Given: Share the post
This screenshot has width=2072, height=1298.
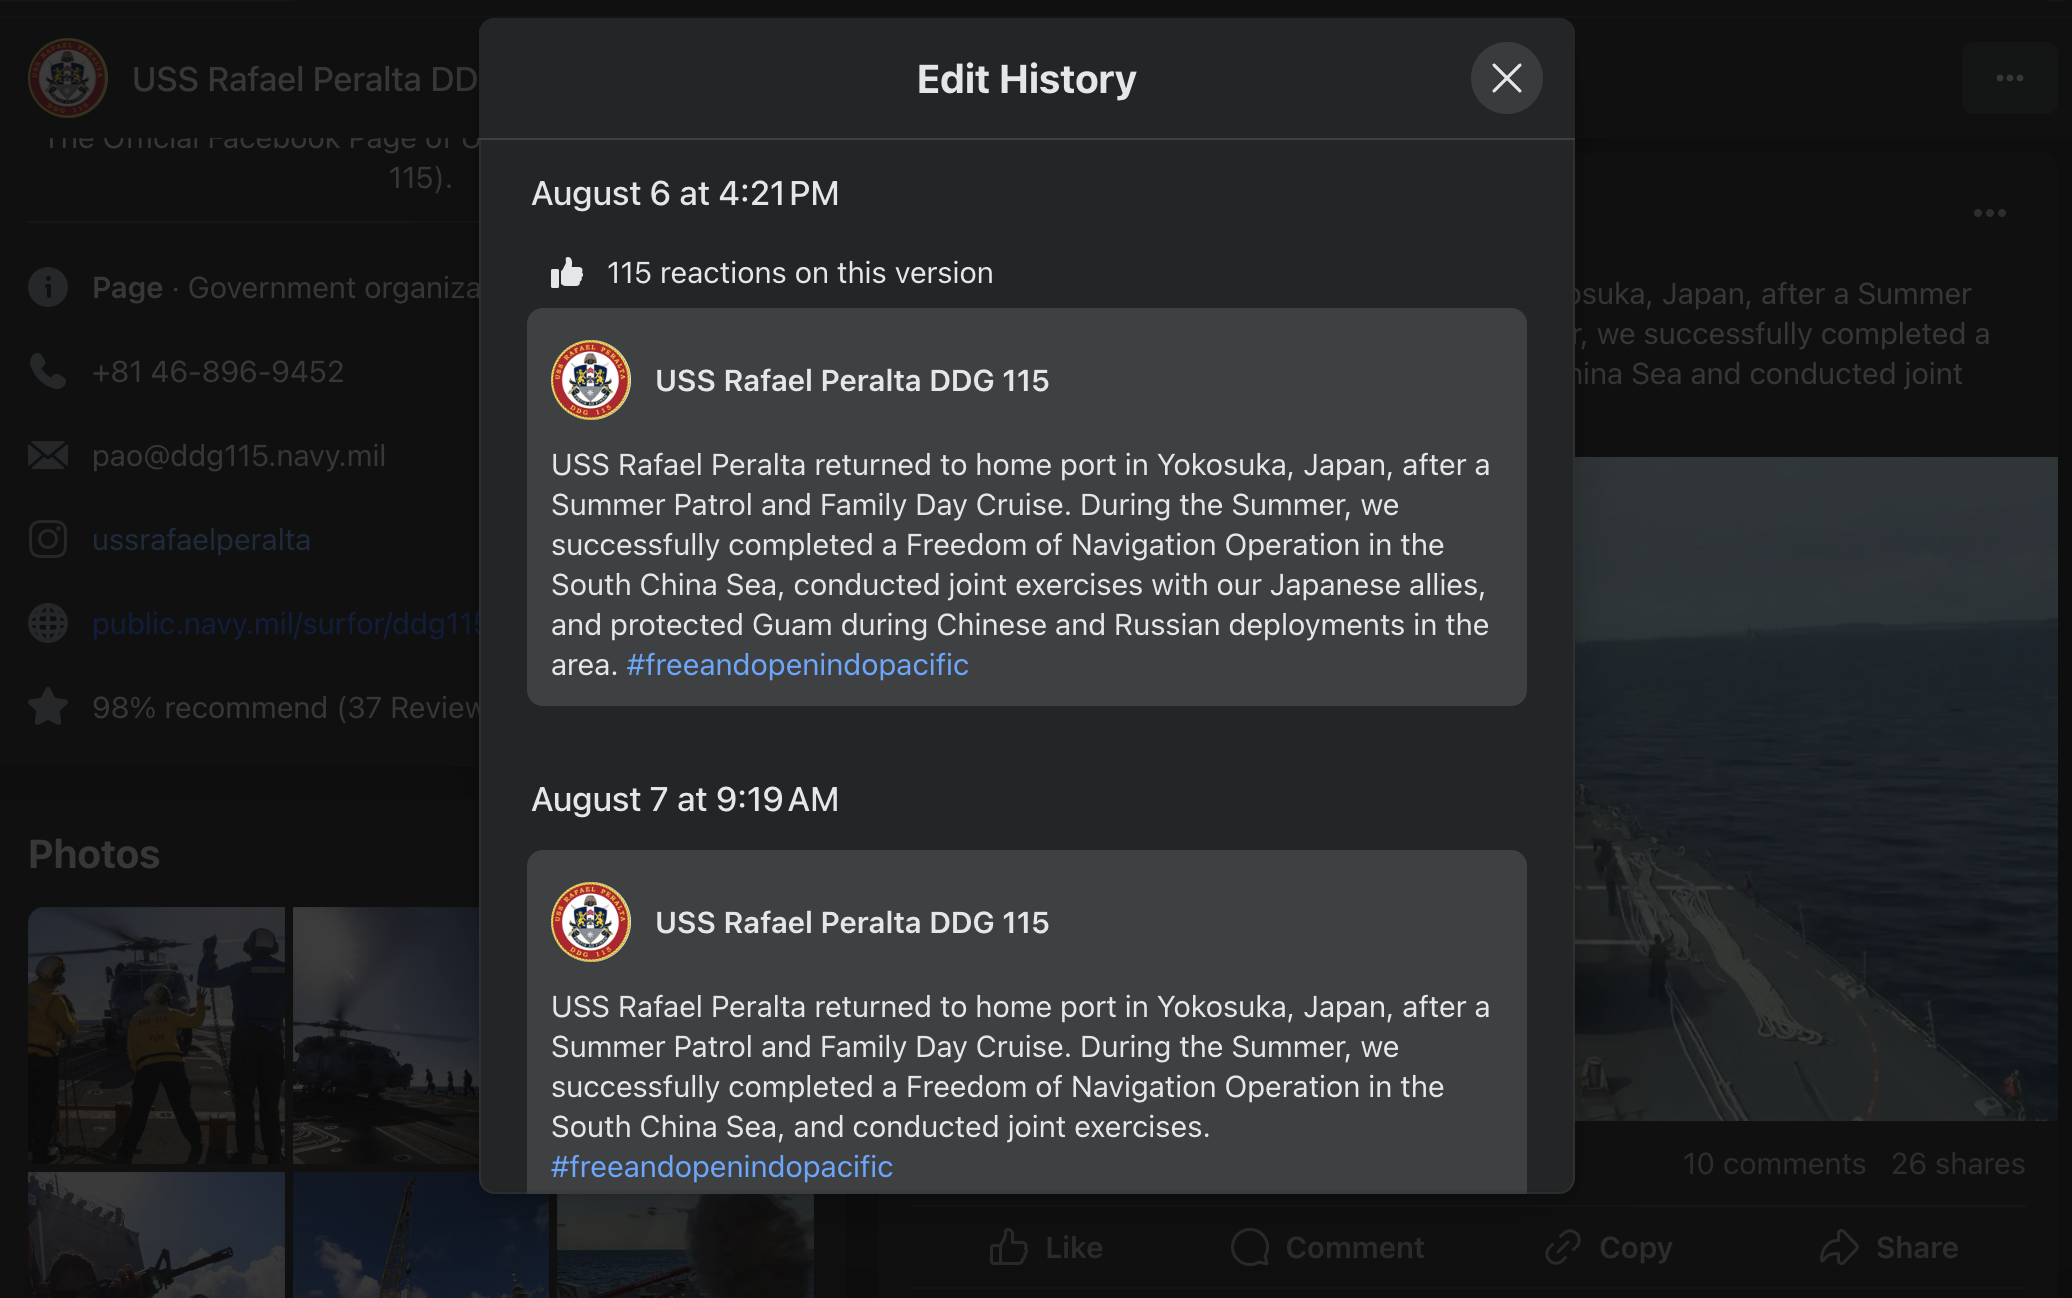Looking at the screenshot, I should point(1888,1248).
